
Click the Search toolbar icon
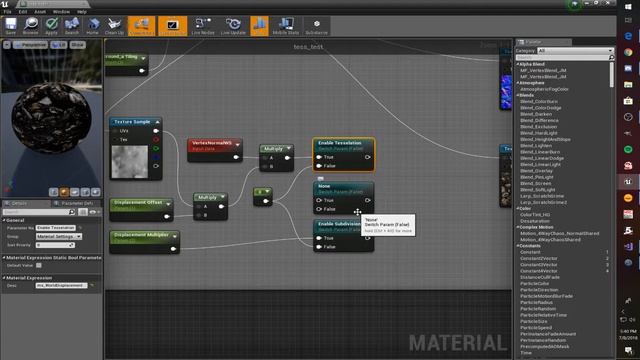pos(72,26)
